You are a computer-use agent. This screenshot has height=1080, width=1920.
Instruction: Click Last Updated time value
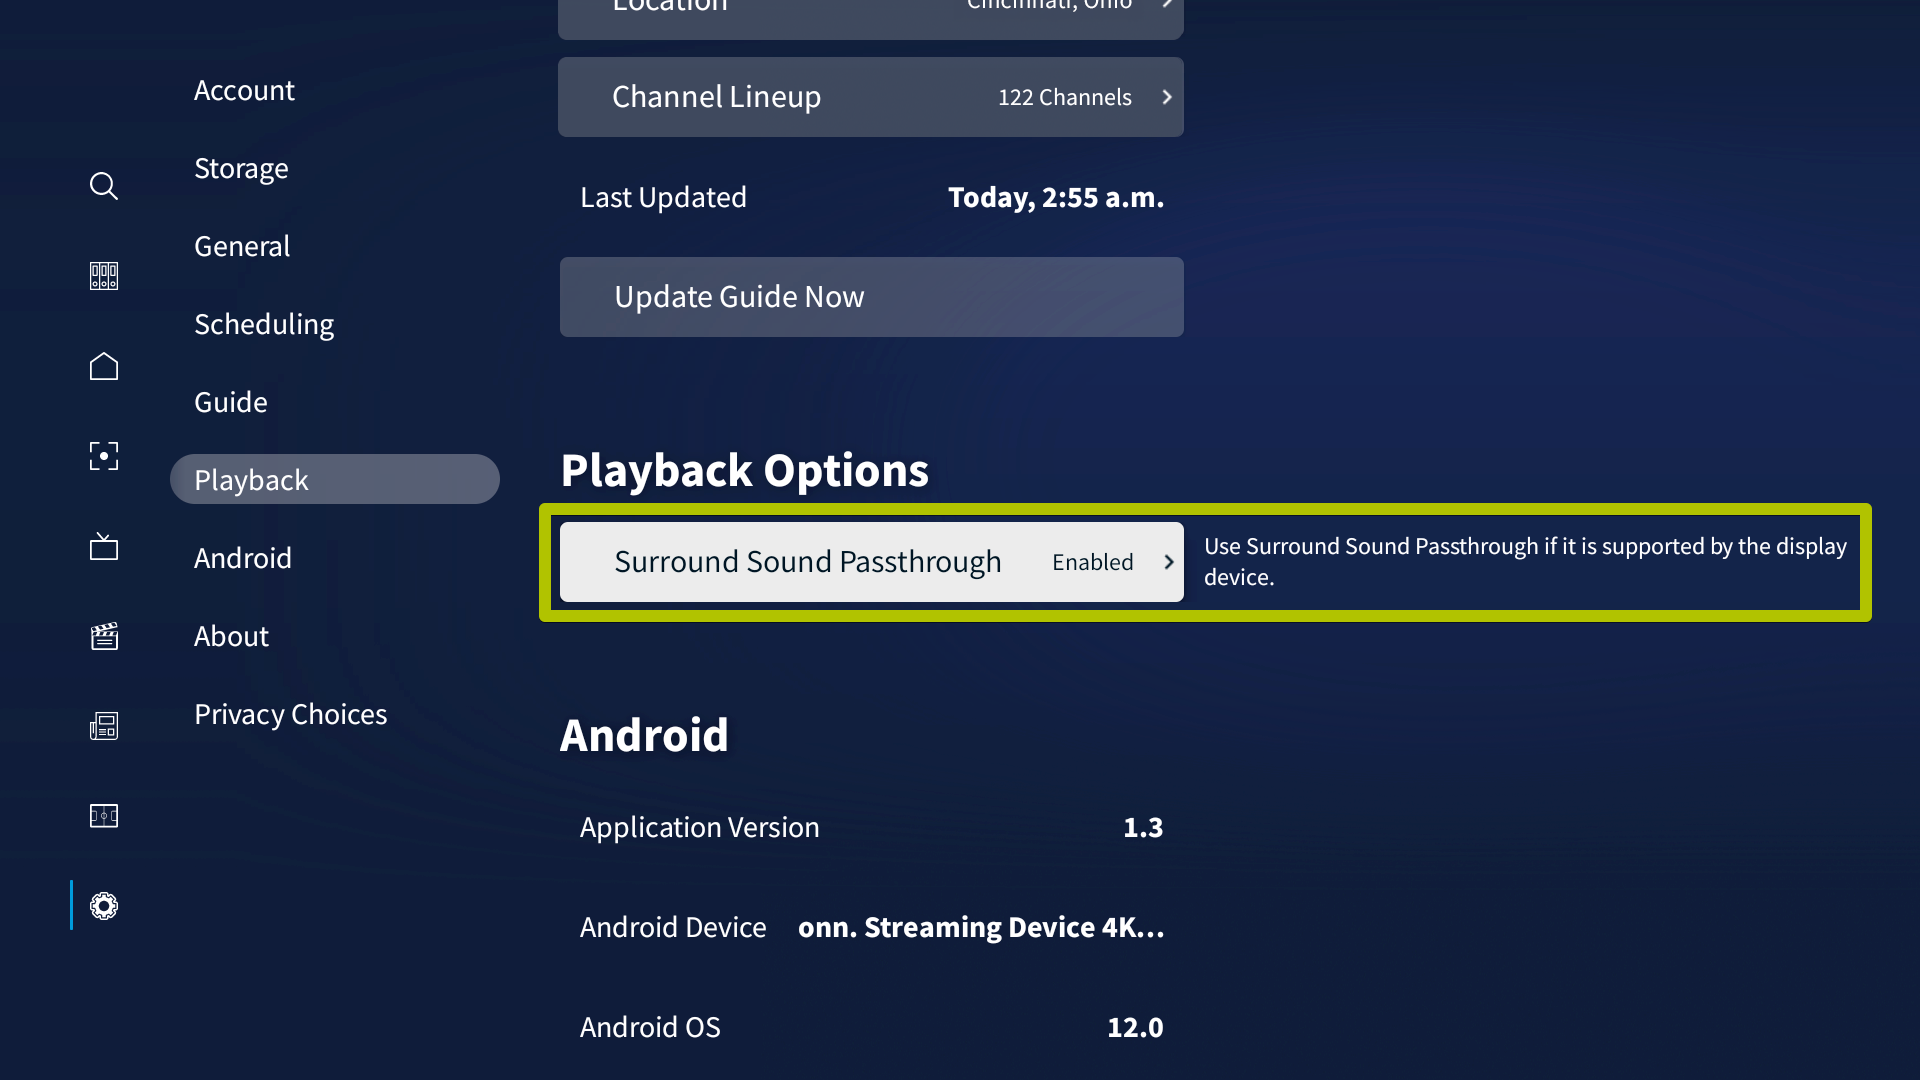1056,197
